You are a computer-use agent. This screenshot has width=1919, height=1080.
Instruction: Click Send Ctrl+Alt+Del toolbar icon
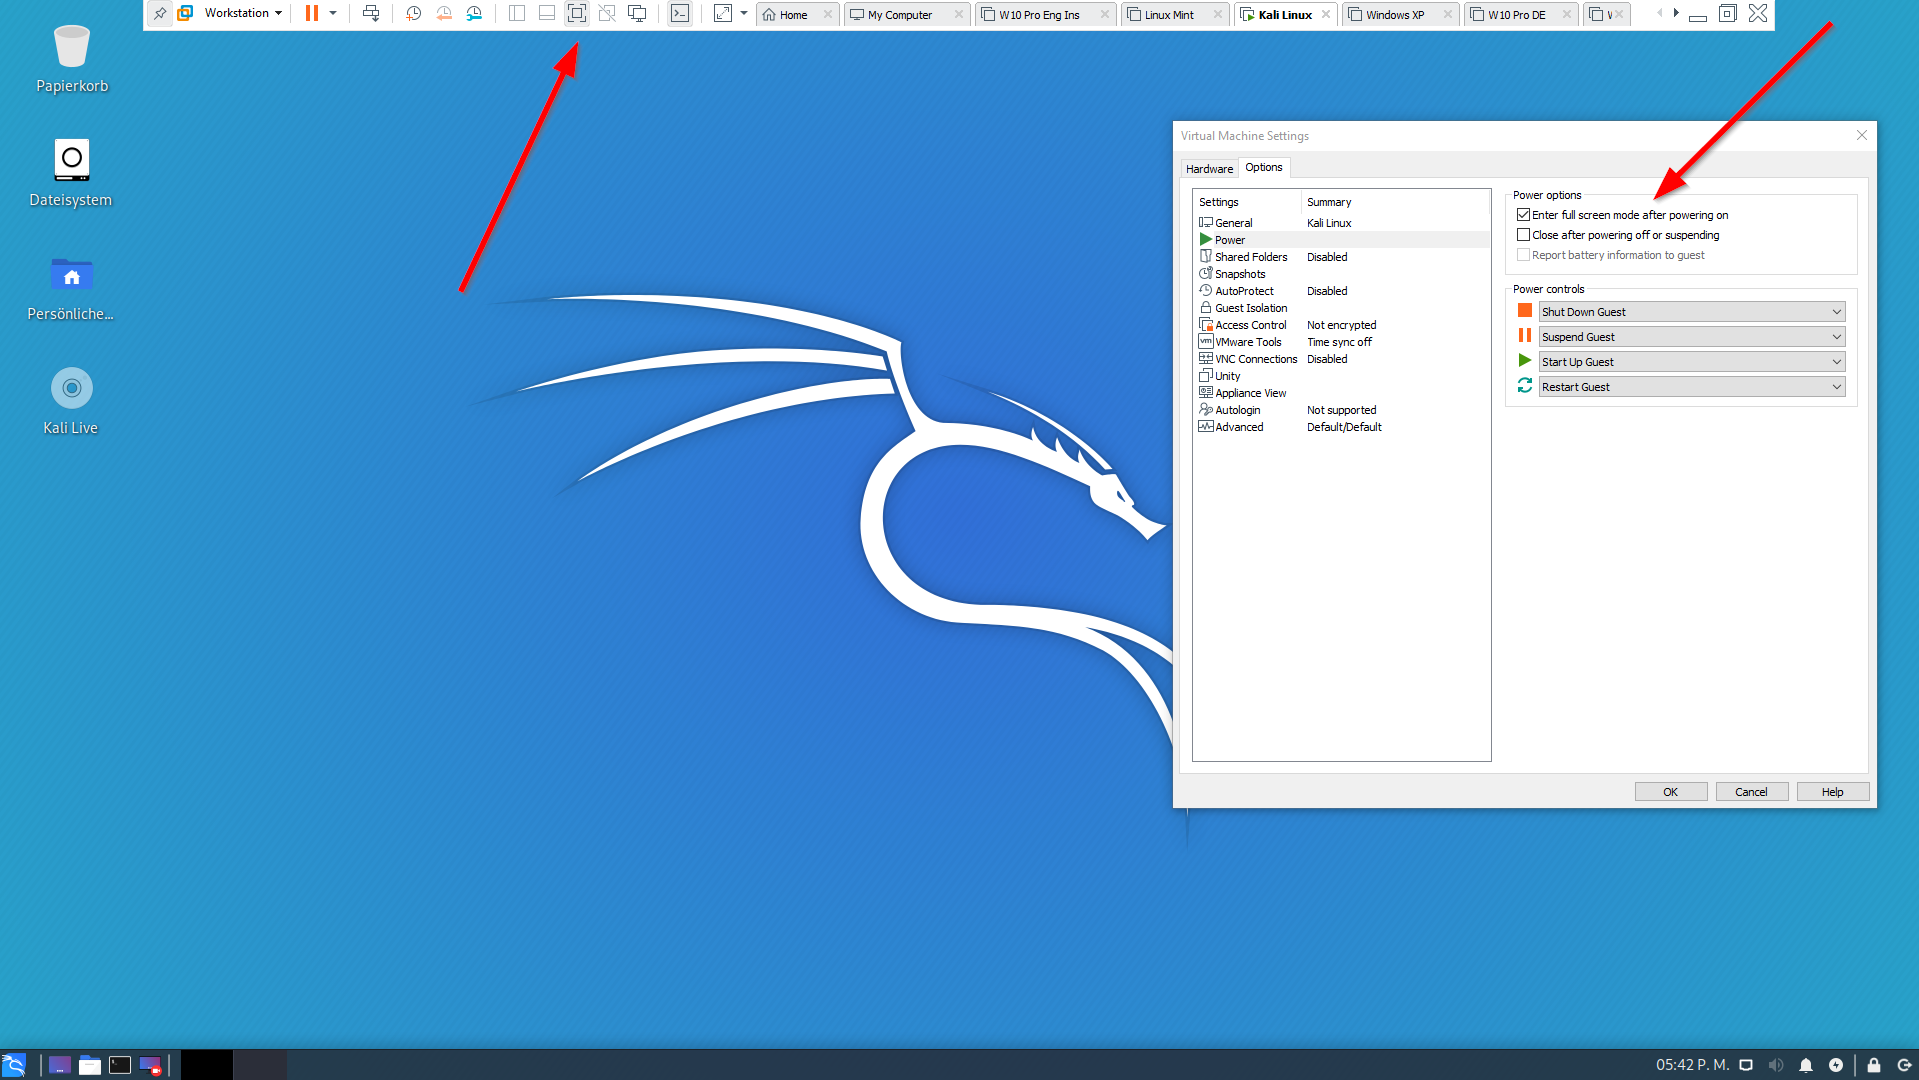(x=371, y=14)
